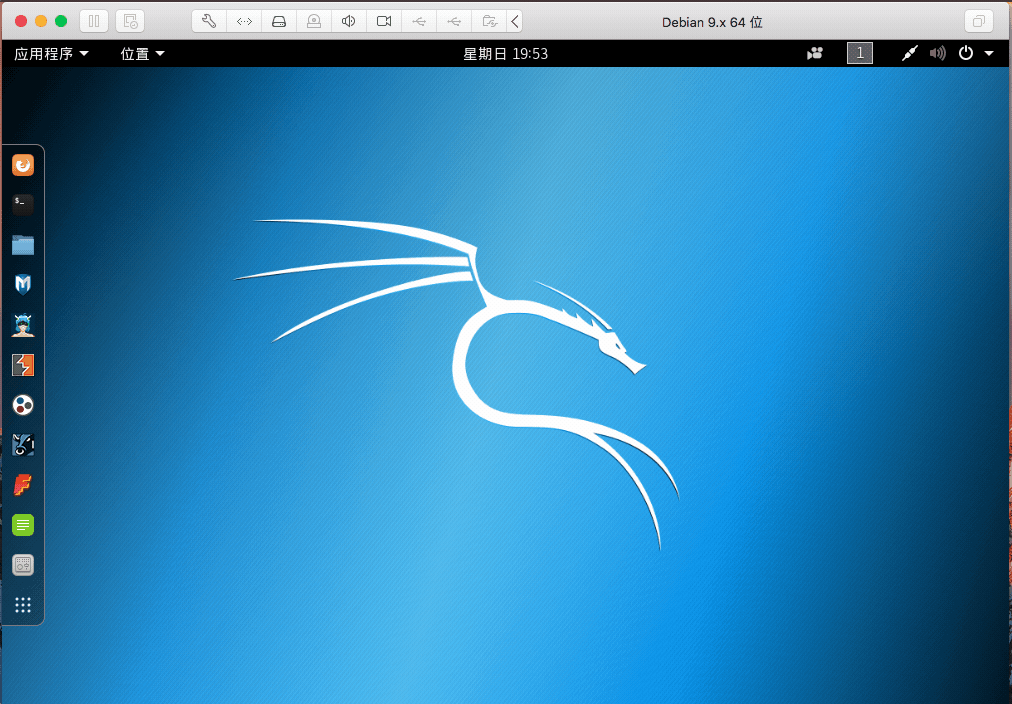Image resolution: width=1012 pixels, height=704 pixels.
Task: Launch the Terminal from the dock
Action: 23,205
